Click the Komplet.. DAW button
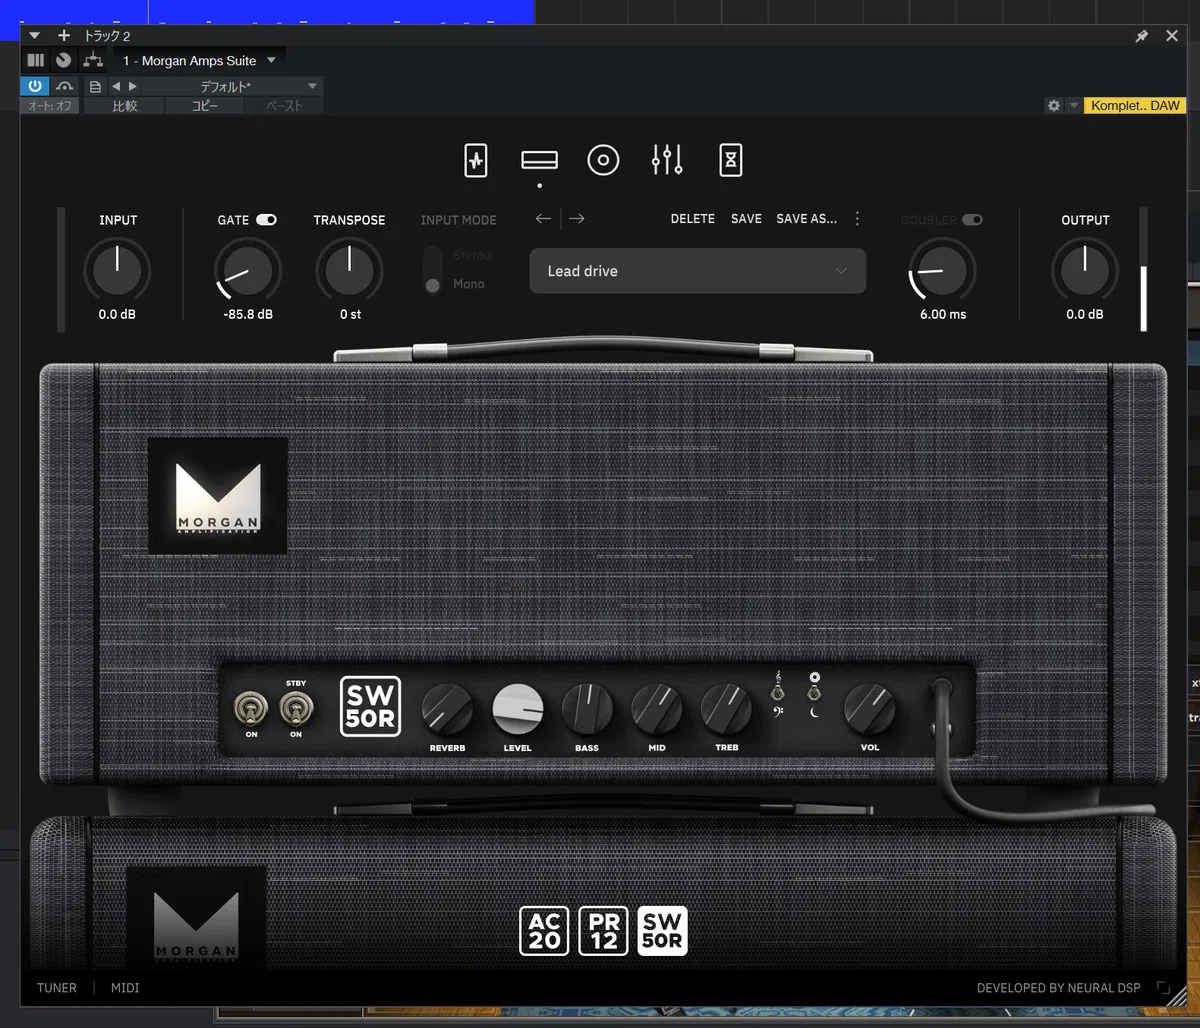Screen dimensions: 1200x1028 (1135, 106)
